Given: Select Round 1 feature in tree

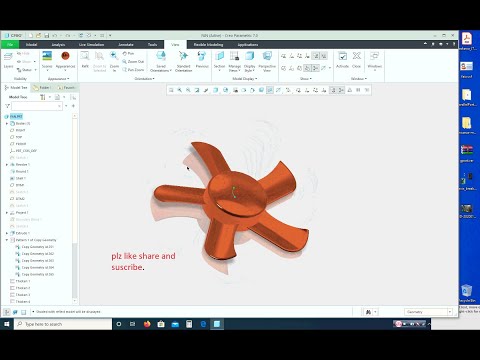Looking at the screenshot, I should [19, 171].
